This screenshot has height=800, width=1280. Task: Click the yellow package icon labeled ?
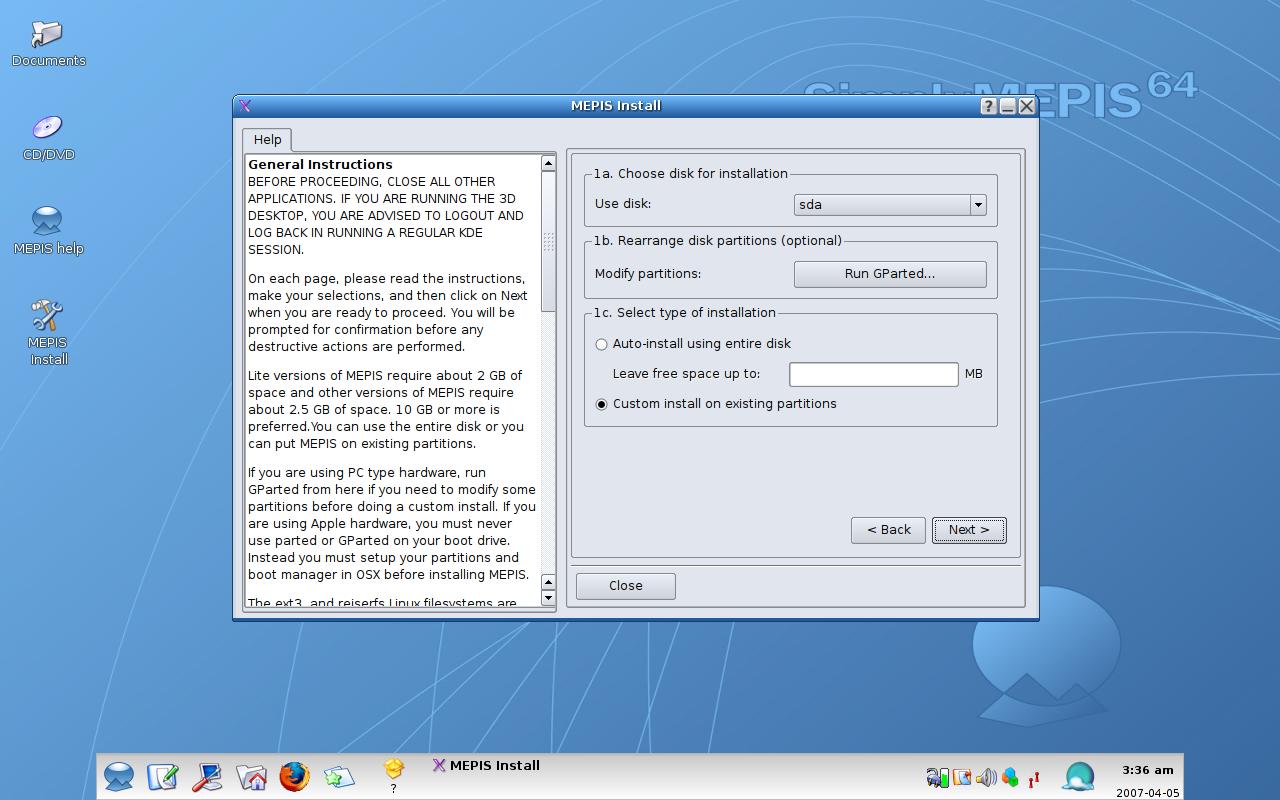393,775
